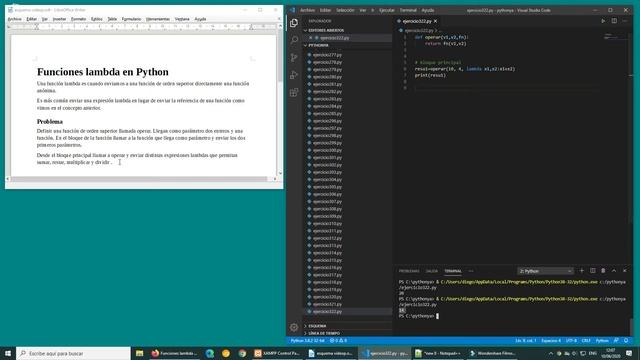Image resolution: width=640 pixels, height=360 pixels.
Task: Switch to Wondershare Filmora taskbar item
Action: click(491, 353)
